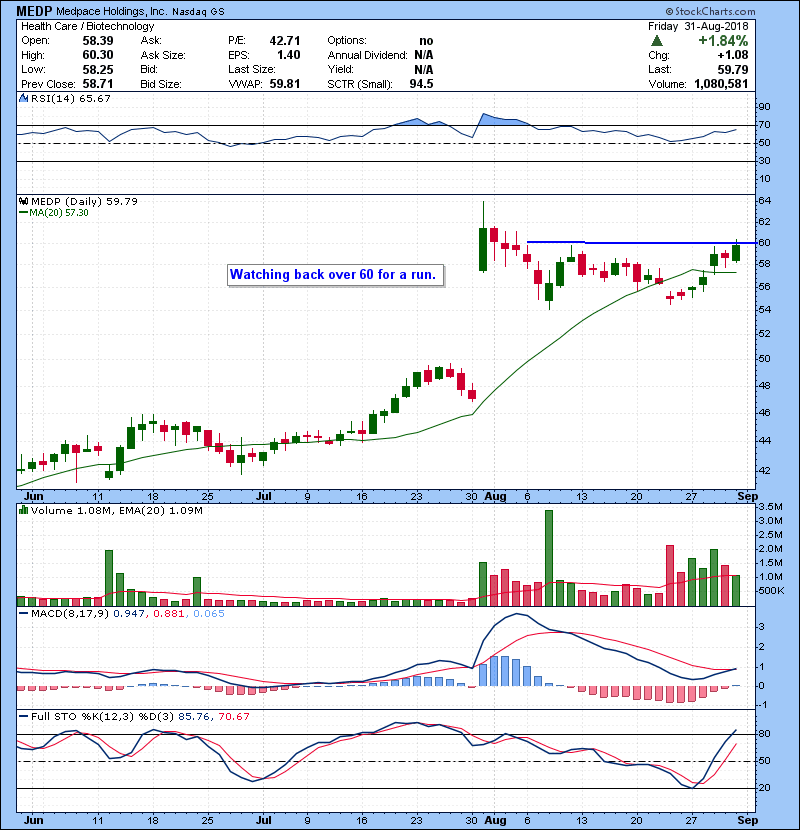Click the Open value 58.39

(97, 41)
